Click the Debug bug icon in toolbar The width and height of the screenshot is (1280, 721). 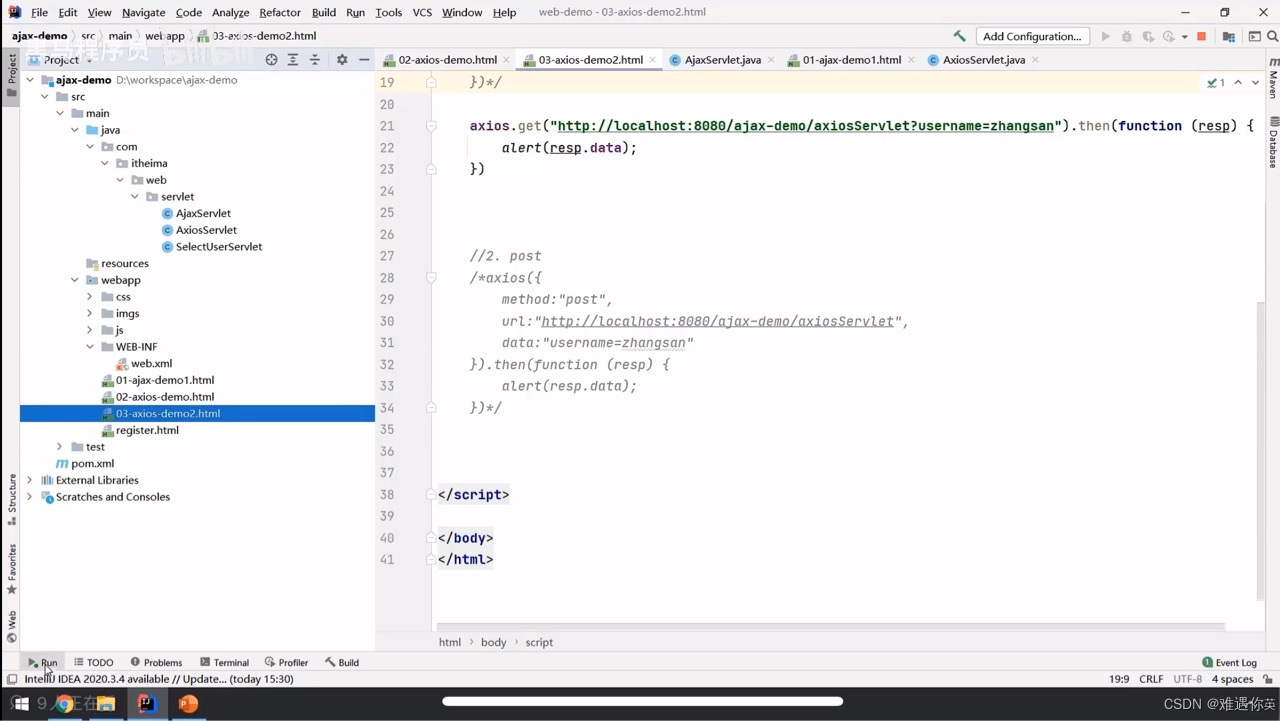1127,36
